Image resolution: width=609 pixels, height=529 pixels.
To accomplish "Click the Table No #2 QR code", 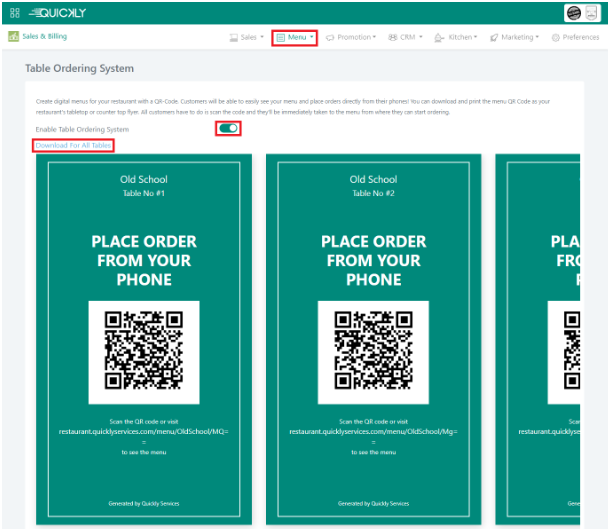I will pos(373,347).
